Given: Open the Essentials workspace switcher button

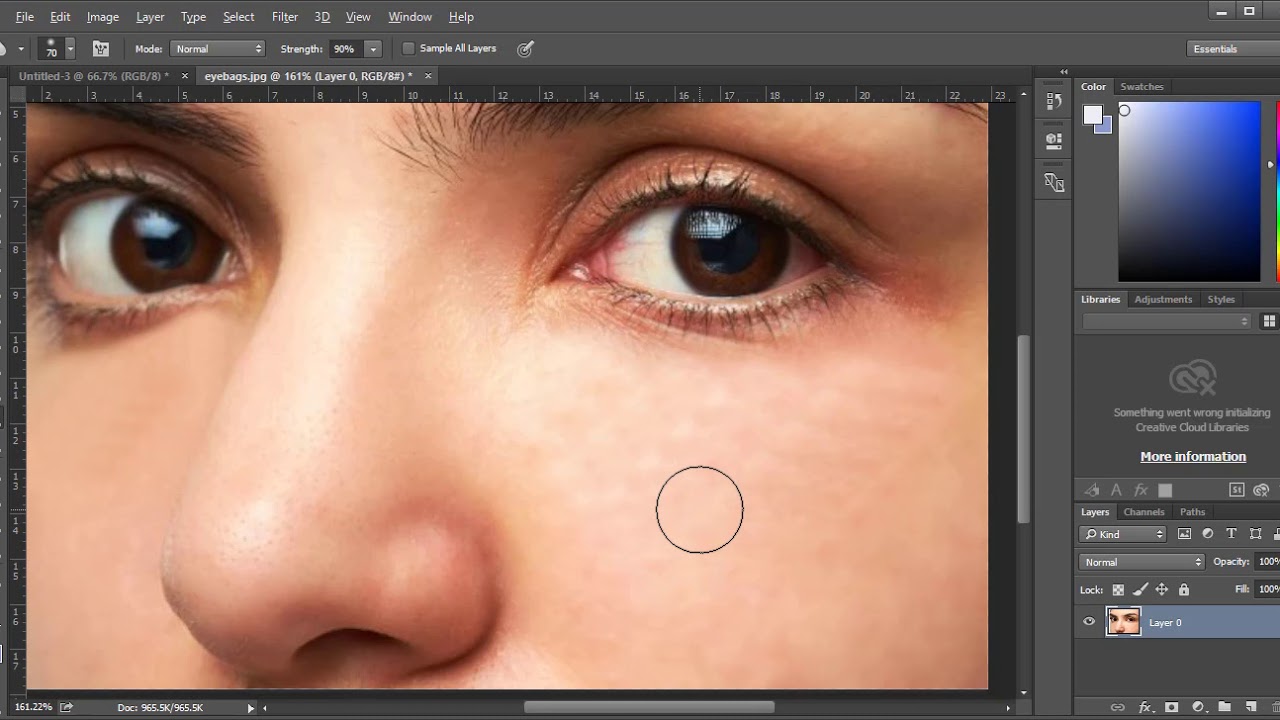Looking at the screenshot, I should point(1228,49).
